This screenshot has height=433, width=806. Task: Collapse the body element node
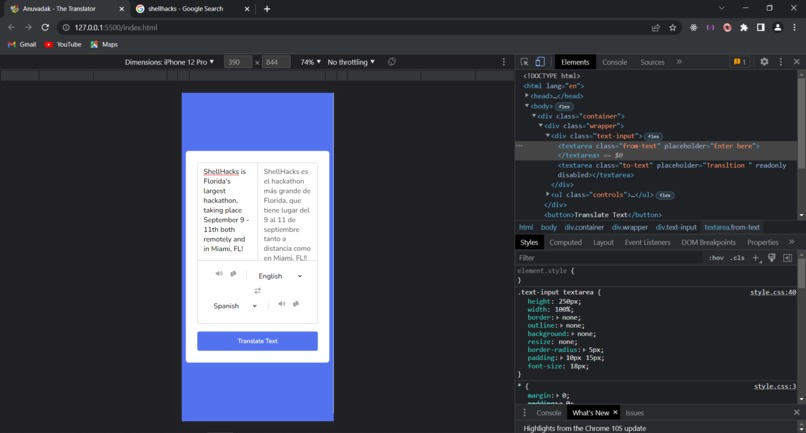(x=527, y=106)
